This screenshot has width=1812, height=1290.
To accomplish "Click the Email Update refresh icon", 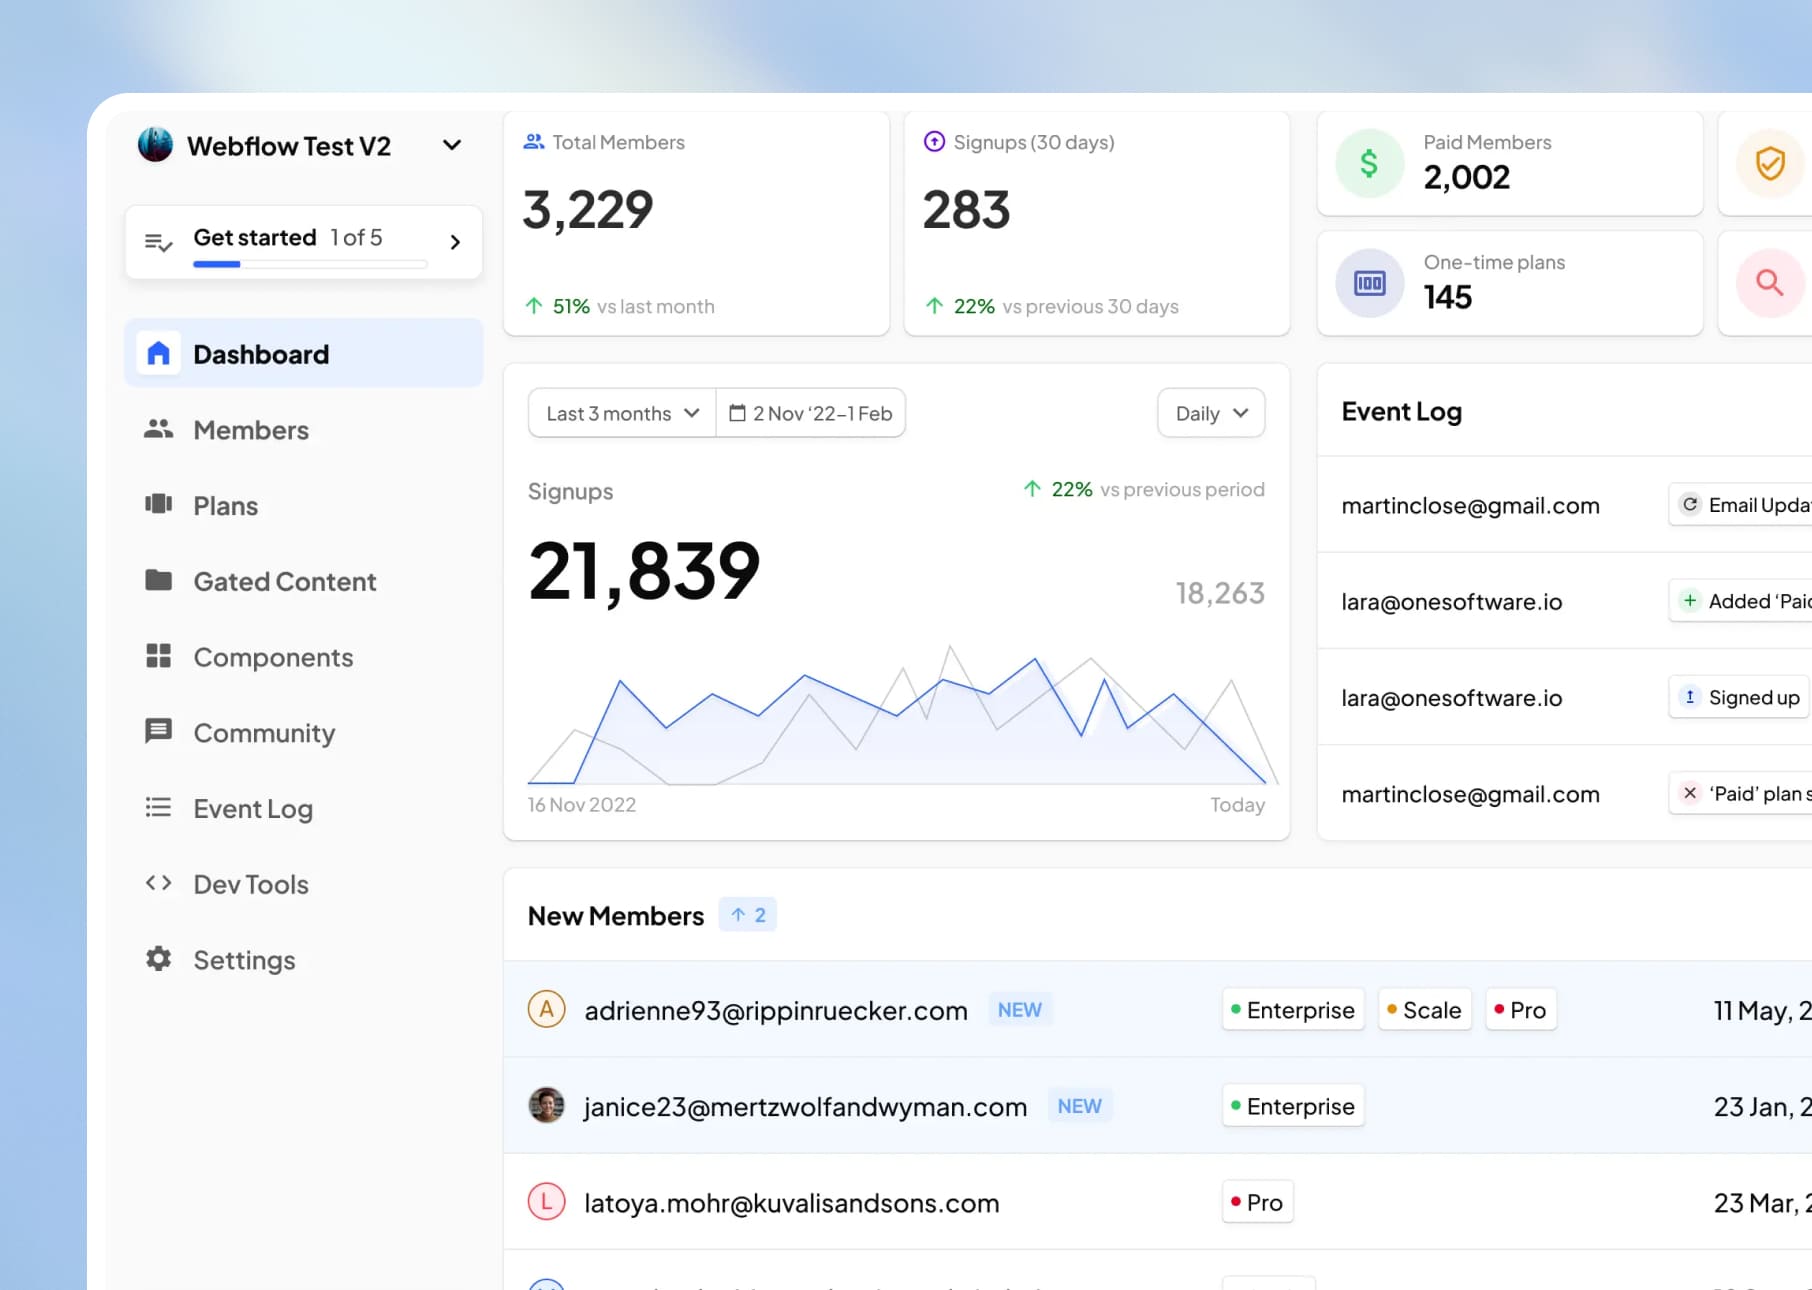I will tap(1690, 505).
